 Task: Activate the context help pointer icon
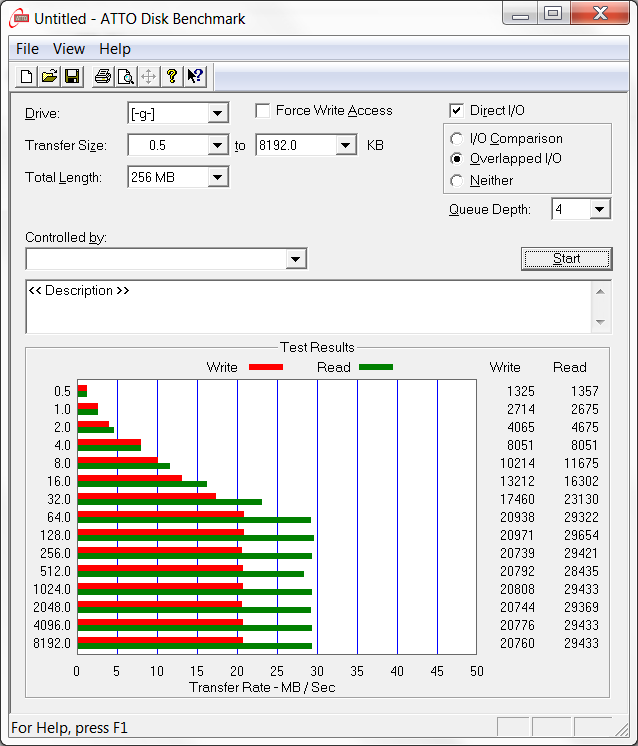click(195, 76)
